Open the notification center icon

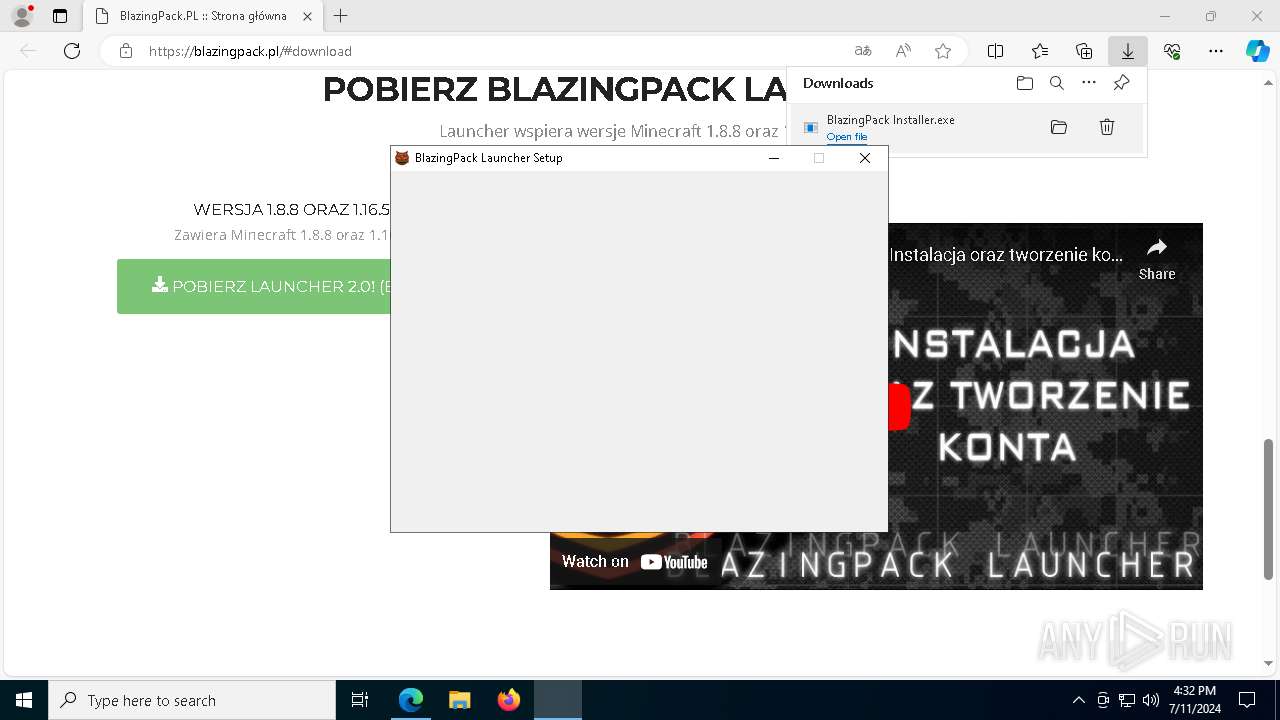(1247, 700)
